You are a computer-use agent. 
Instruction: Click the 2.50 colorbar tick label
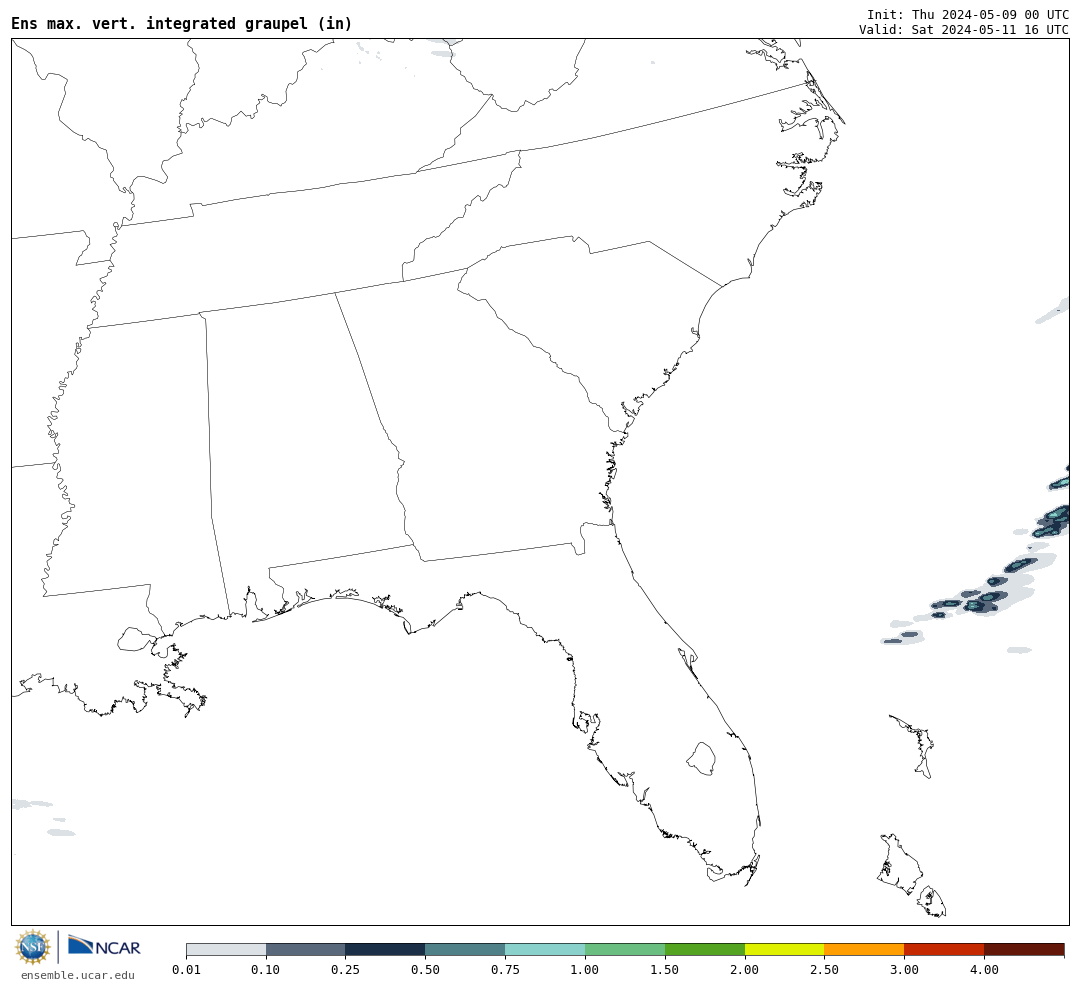pos(824,969)
